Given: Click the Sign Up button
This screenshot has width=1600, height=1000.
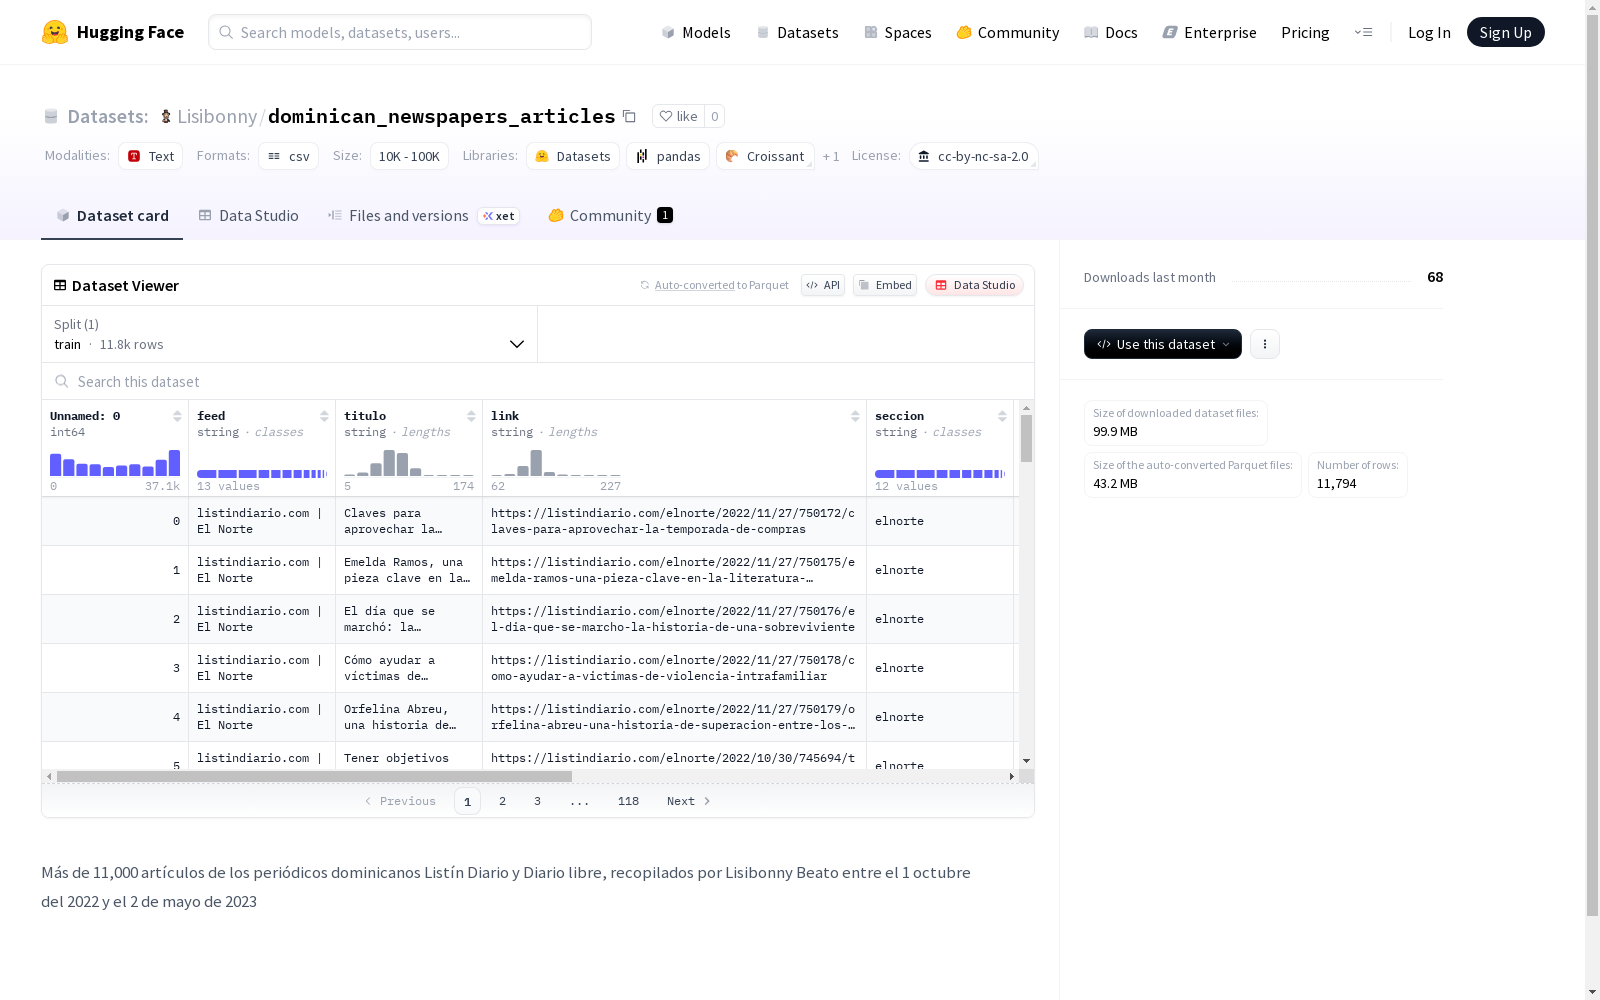Looking at the screenshot, I should (x=1505, y=32).
